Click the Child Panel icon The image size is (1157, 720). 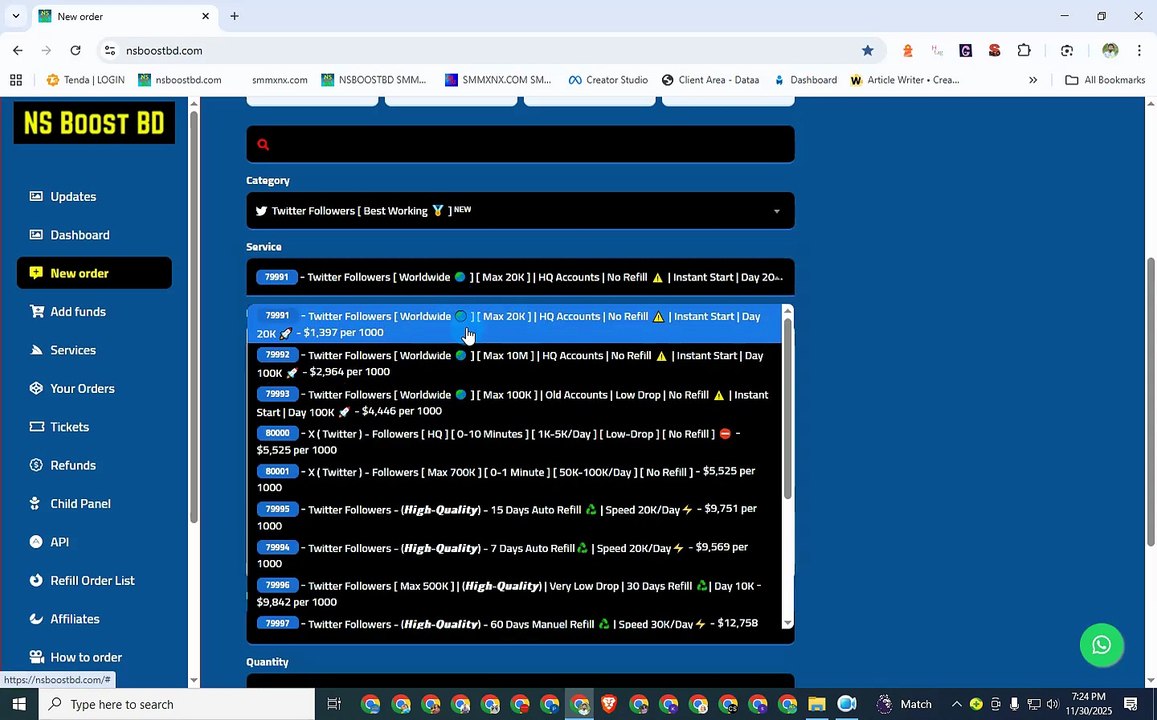35,503
